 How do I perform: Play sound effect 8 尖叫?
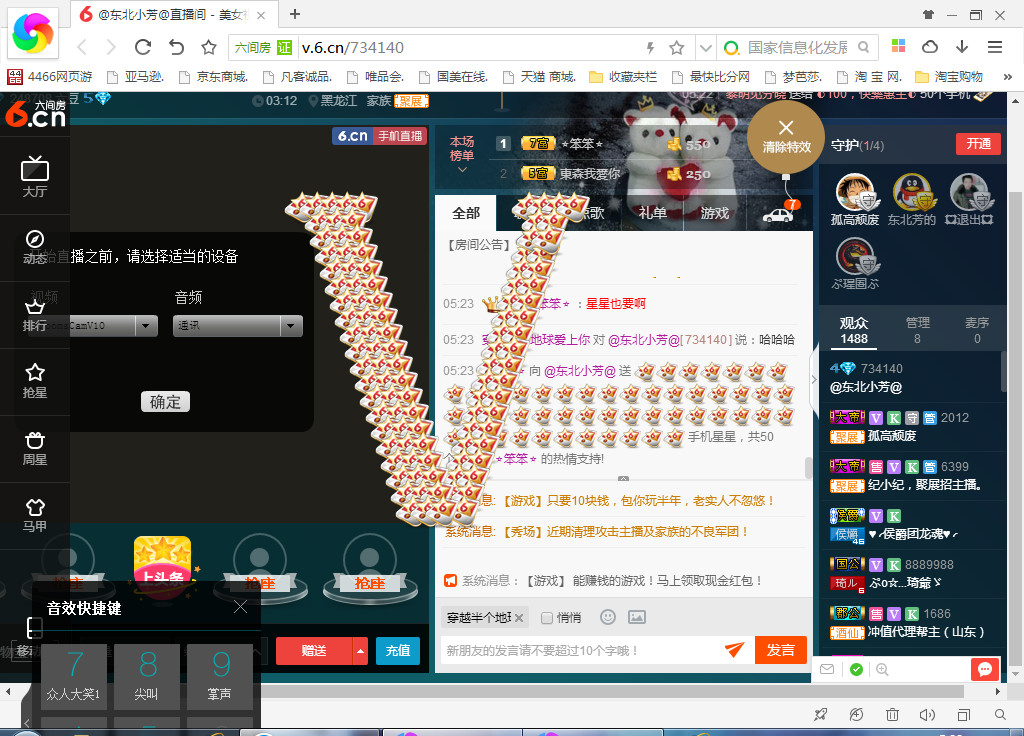147,677
